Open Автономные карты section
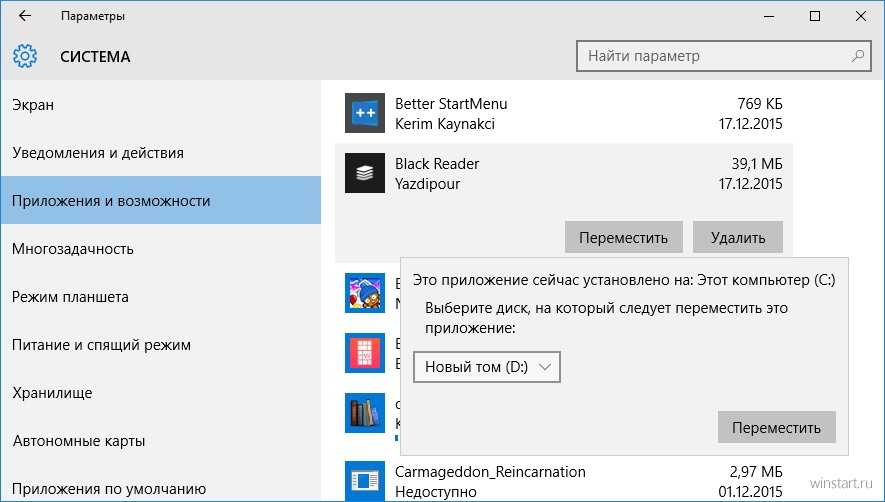885x502 pixels. 161,441
